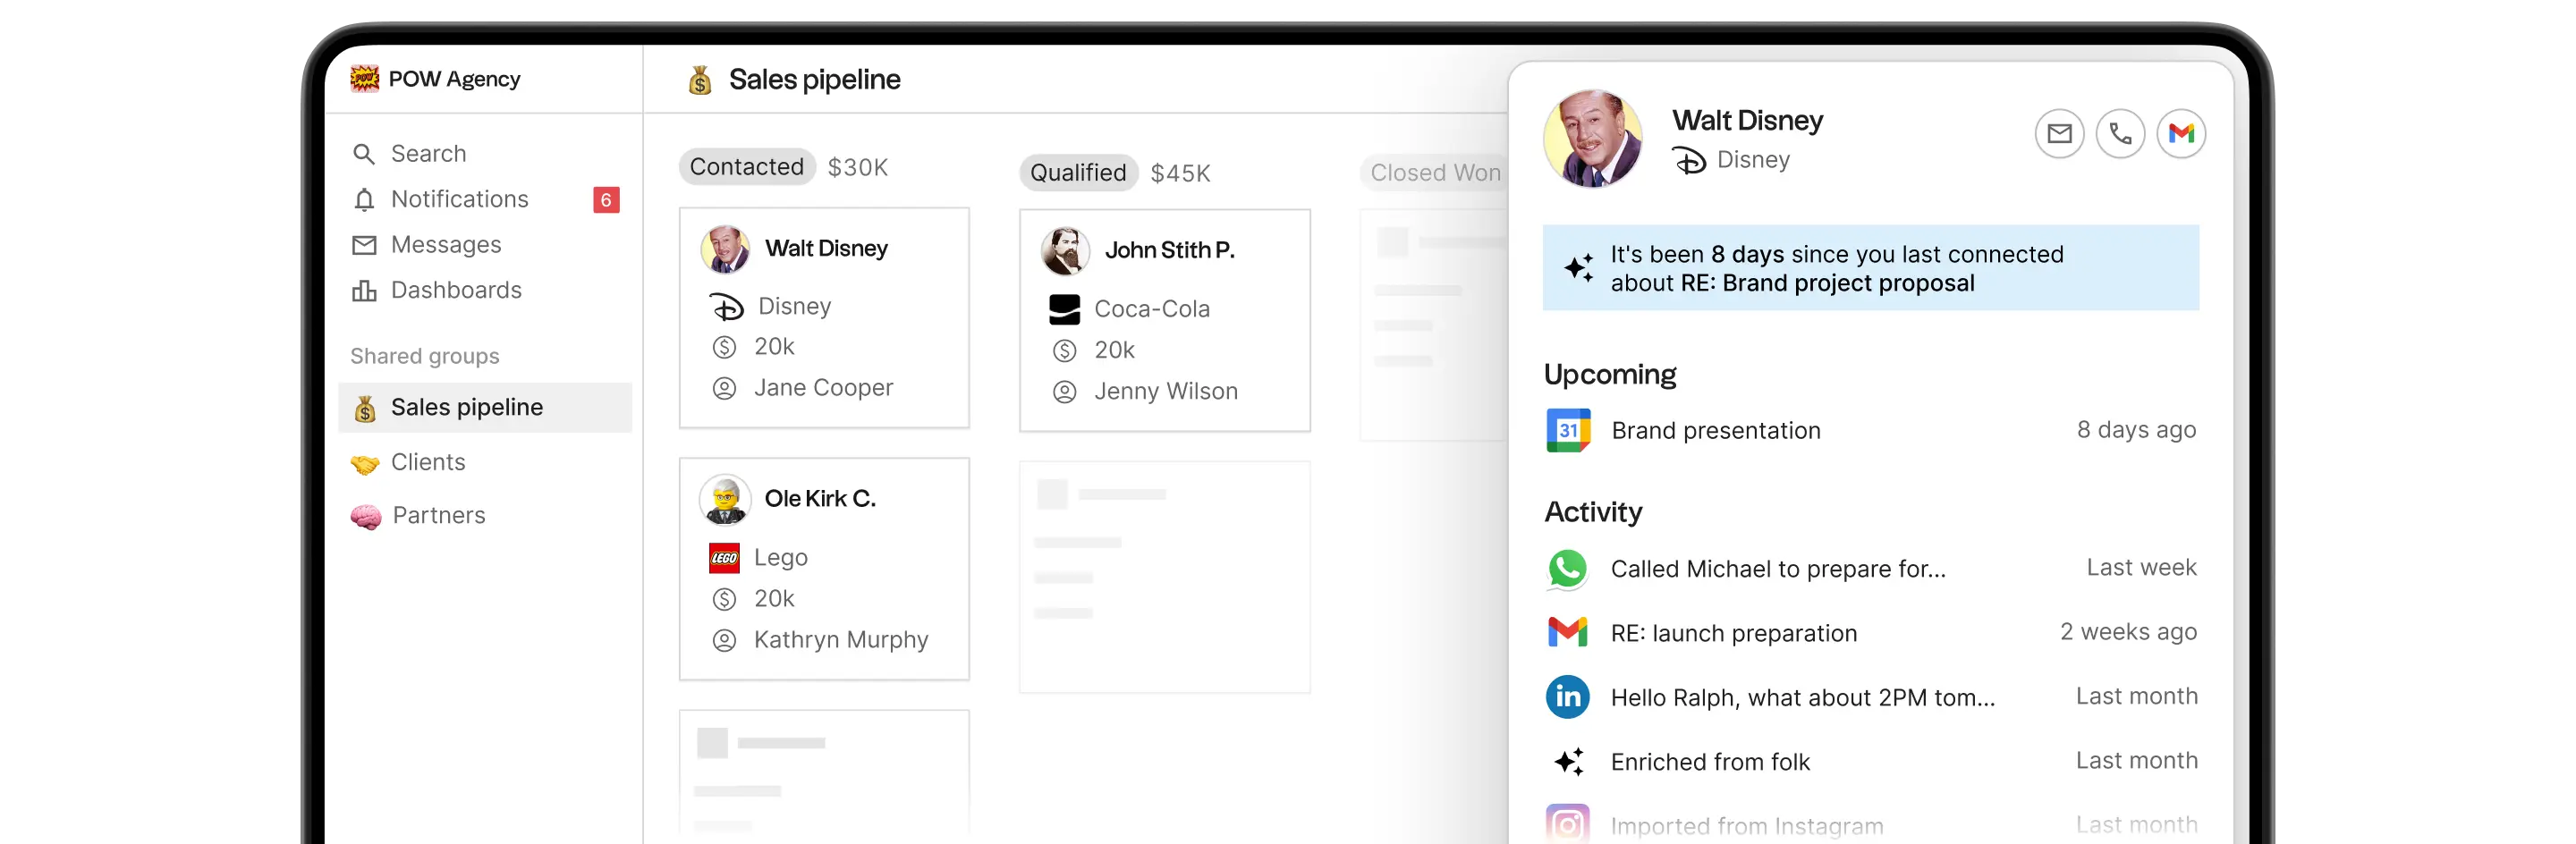Click the Gmail button in Walt Disney panel header
Viewport: 2576px width, 844px height.
pos(2181,134)
